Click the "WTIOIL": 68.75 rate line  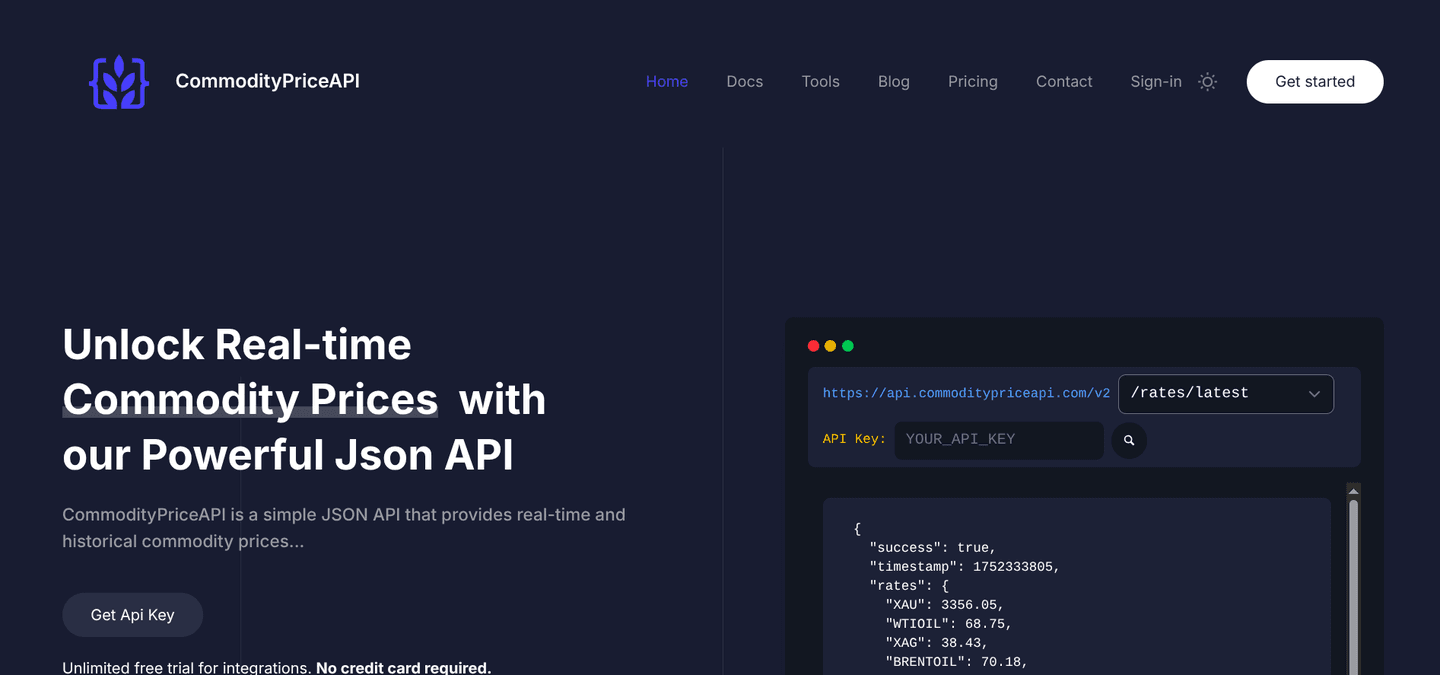point(948,624)
